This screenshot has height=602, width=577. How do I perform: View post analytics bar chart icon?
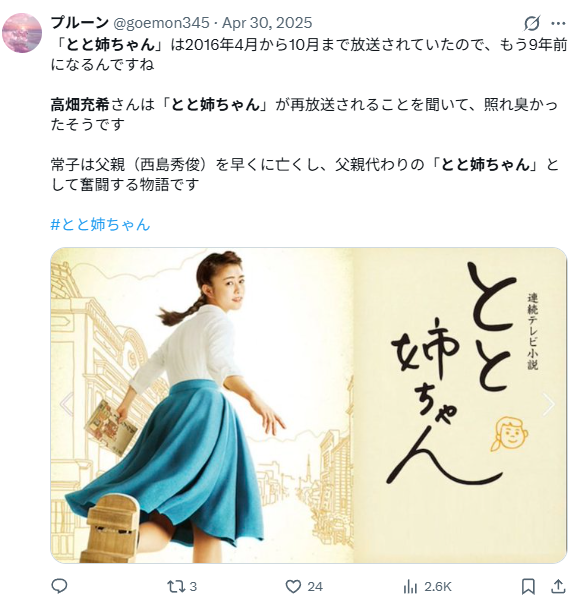410,587
